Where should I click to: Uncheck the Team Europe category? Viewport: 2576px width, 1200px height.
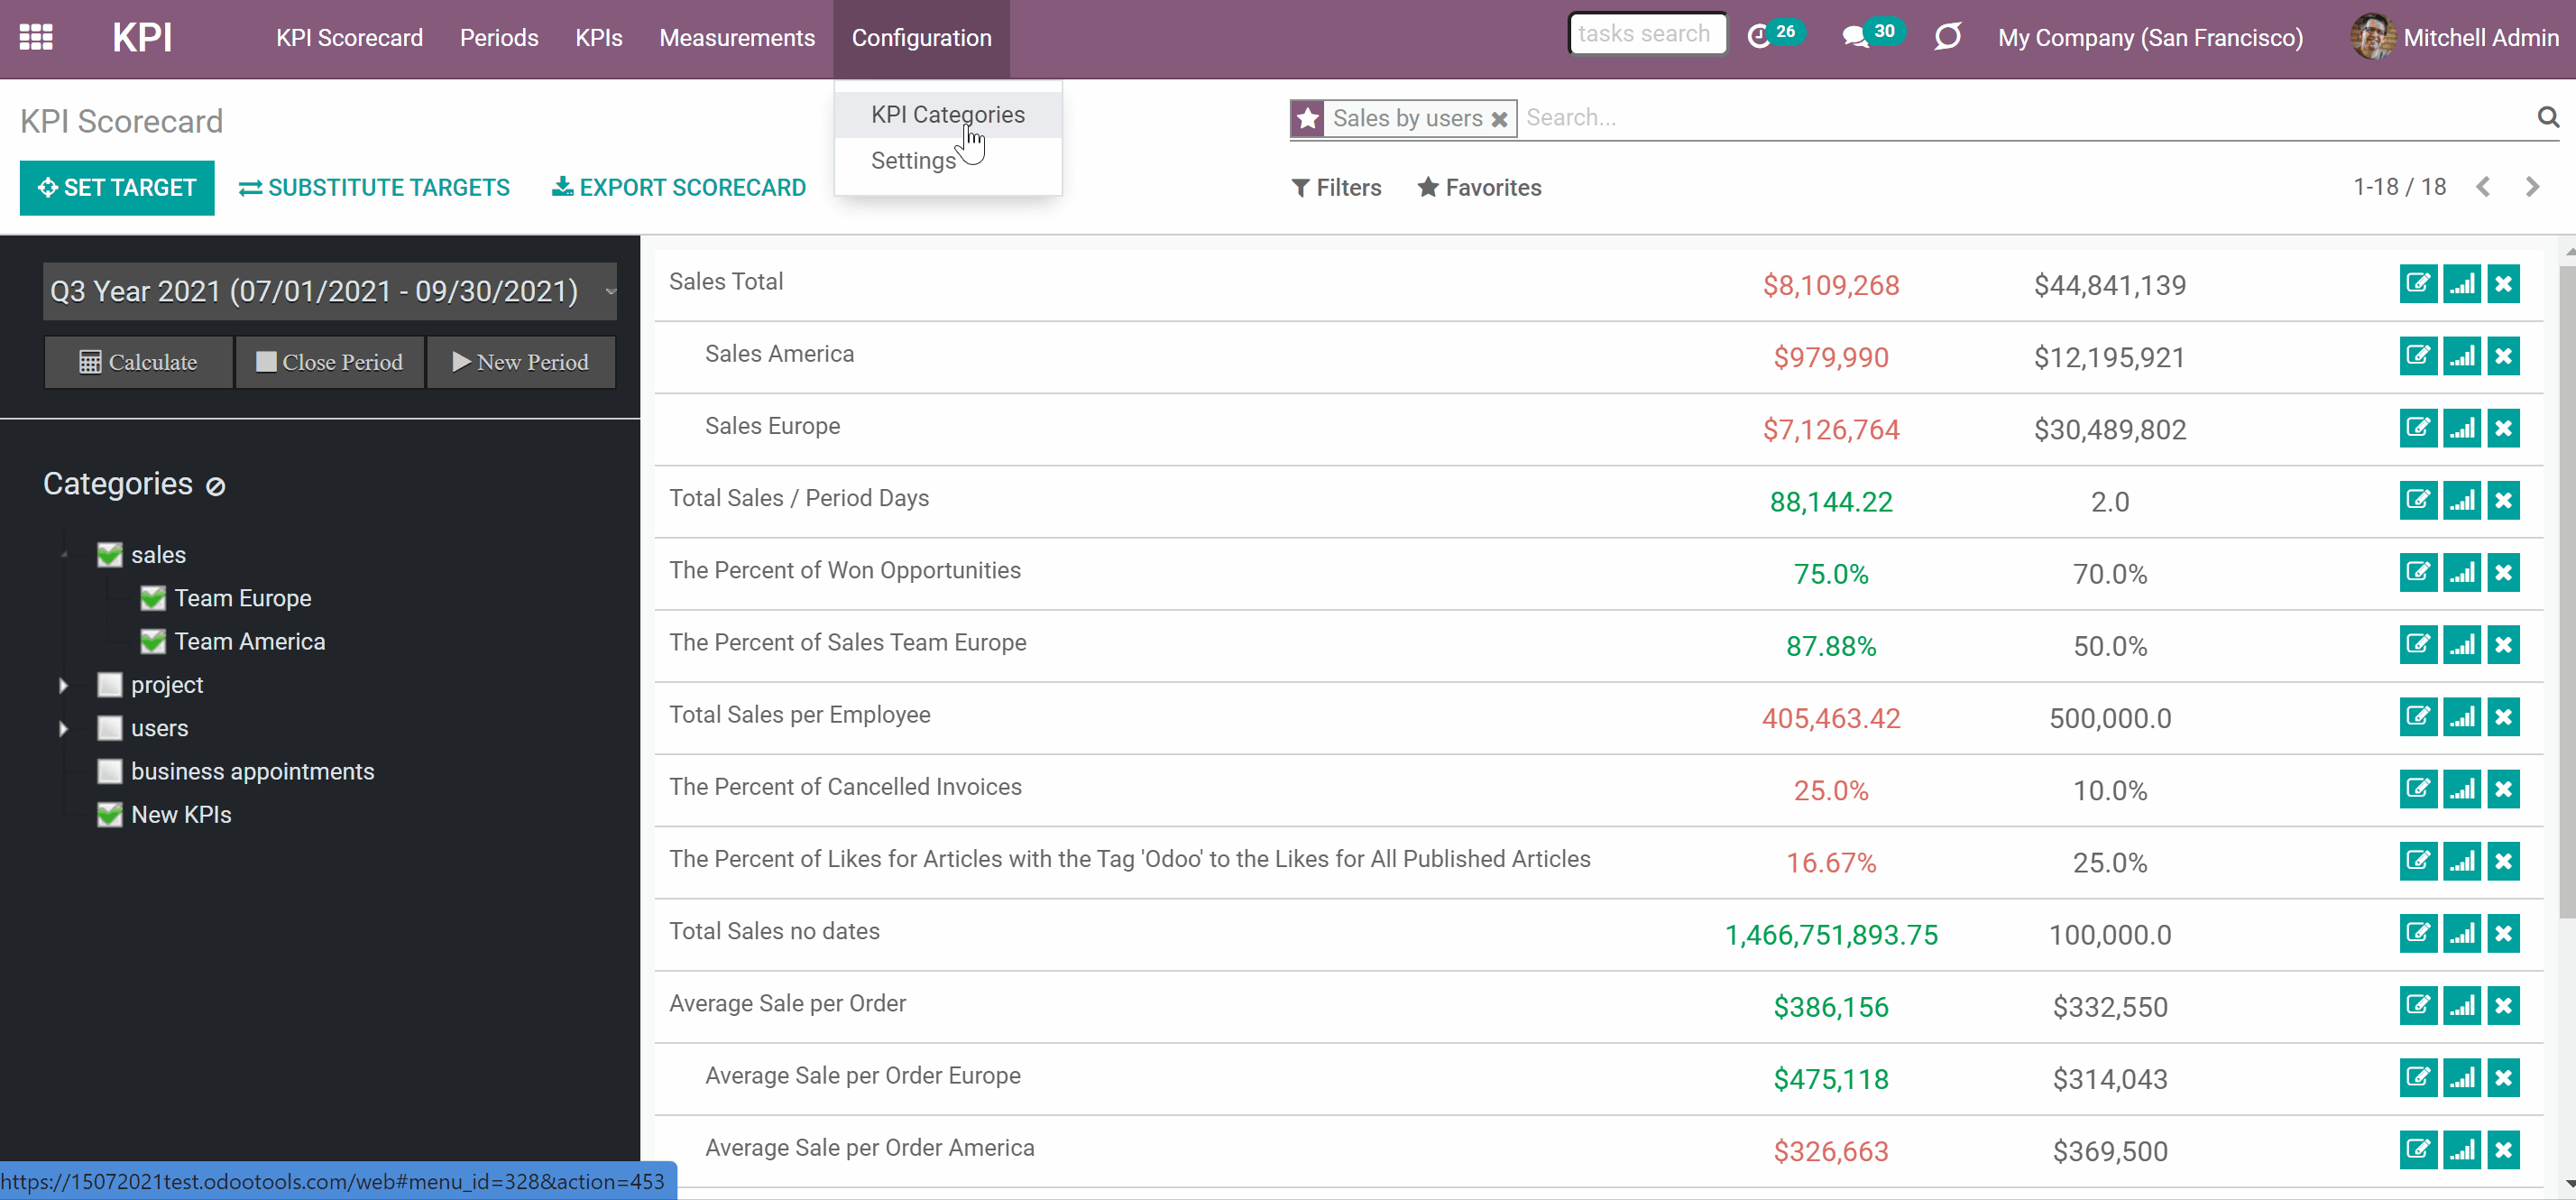click(153, 598)
